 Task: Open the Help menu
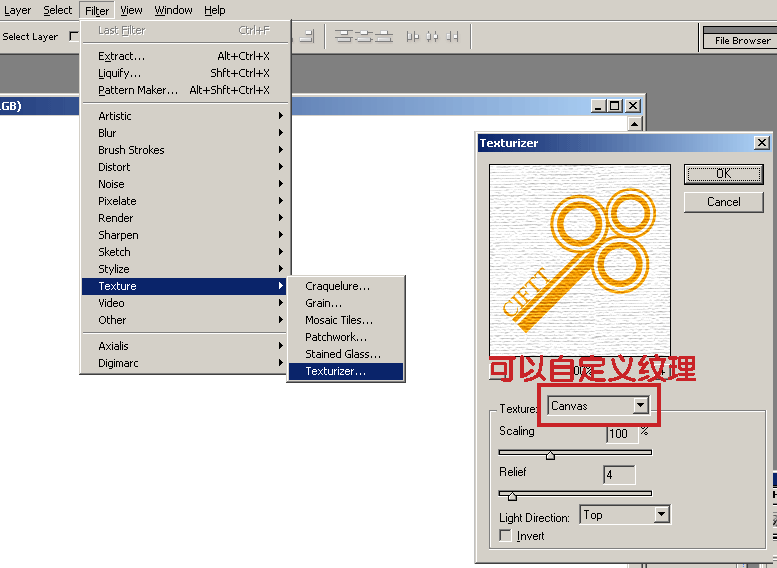(215, 10)
